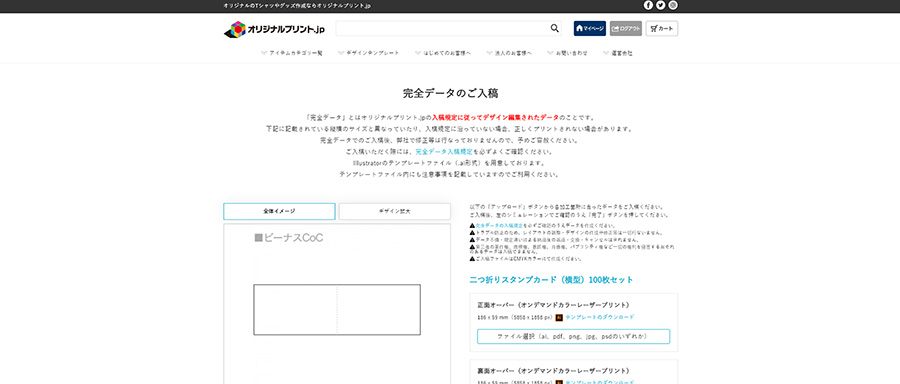The height and width of the screenshot is (384, 900).
Task: Click Illustrator icon beside 正面オーバー template link
Action: click(x=559, y=317)
